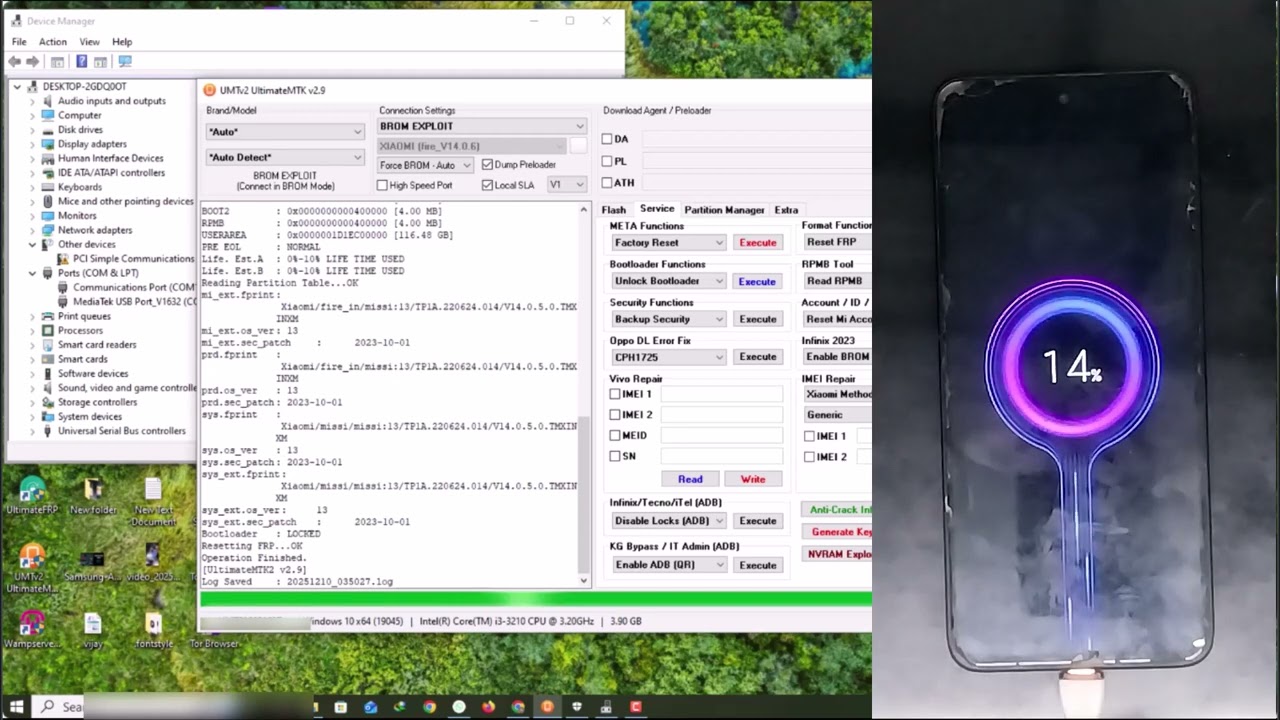Click the Forward arrow in Device Manager toolbar
Image resolution: width=1280 pixels, height=720 pixels.
(33, 62)
